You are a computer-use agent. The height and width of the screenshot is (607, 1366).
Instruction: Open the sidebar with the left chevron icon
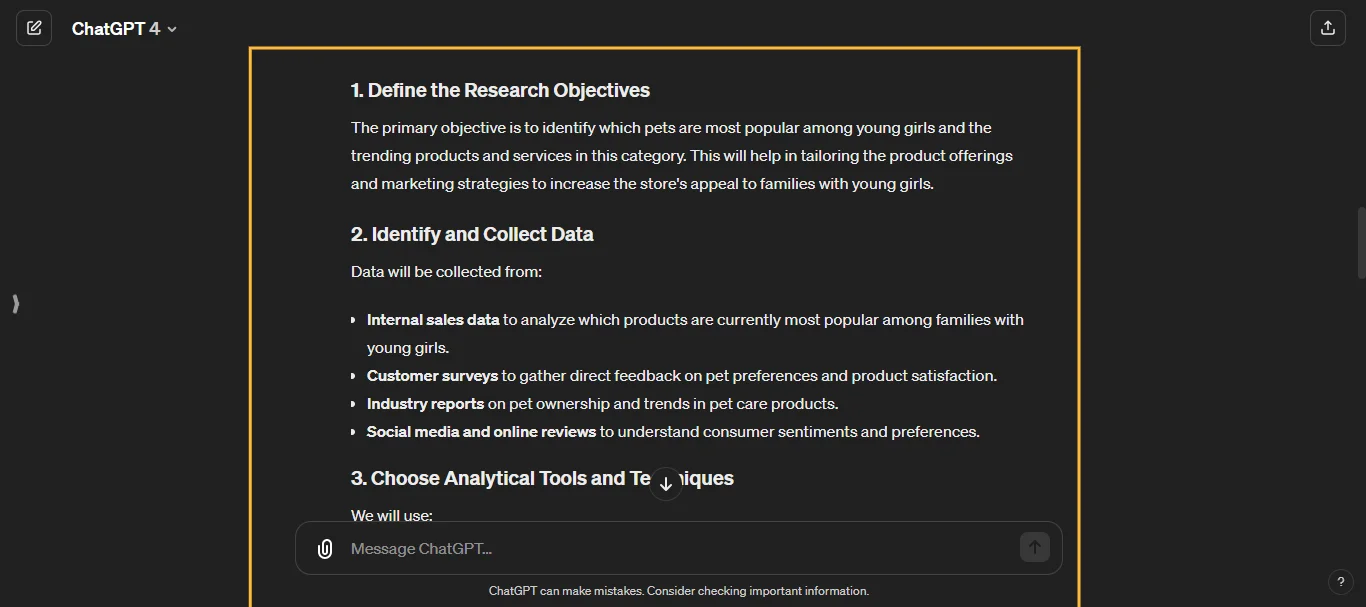pos(15,303)
